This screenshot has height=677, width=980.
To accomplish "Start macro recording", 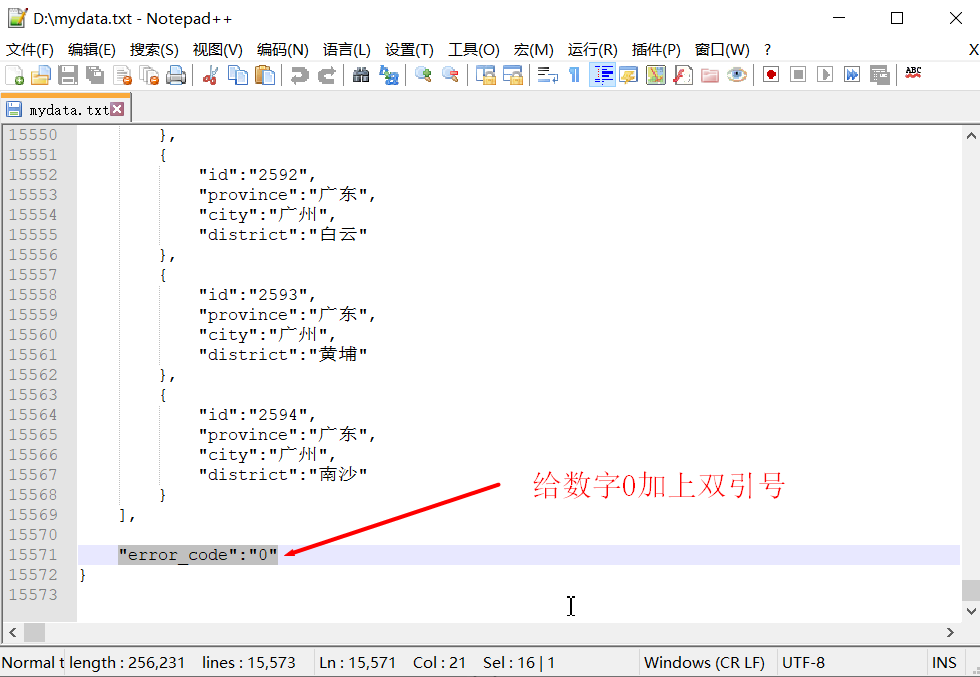I will tap(770, 73).
